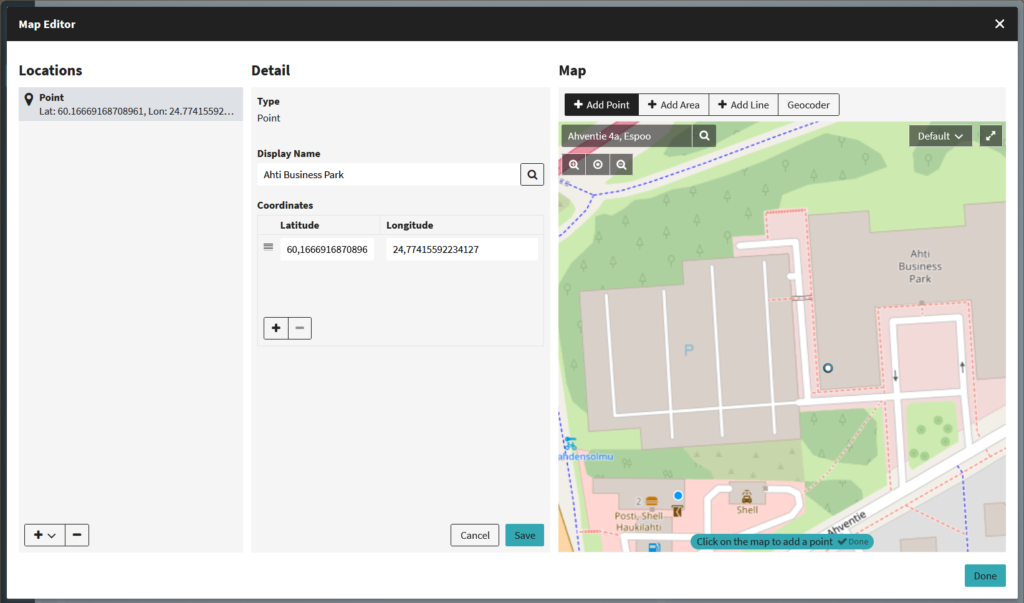Select the Add Point tool
Viewport: 1024px width, 603px height.
[x=601, y=105]
